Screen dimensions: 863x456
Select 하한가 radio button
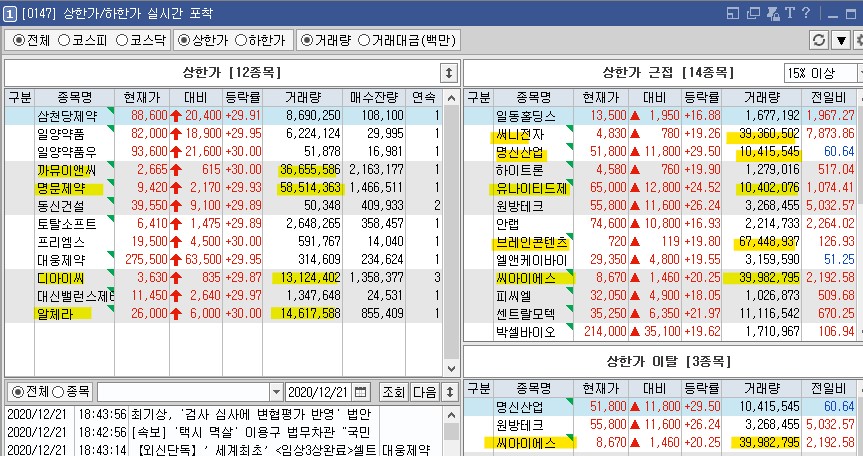241,40
